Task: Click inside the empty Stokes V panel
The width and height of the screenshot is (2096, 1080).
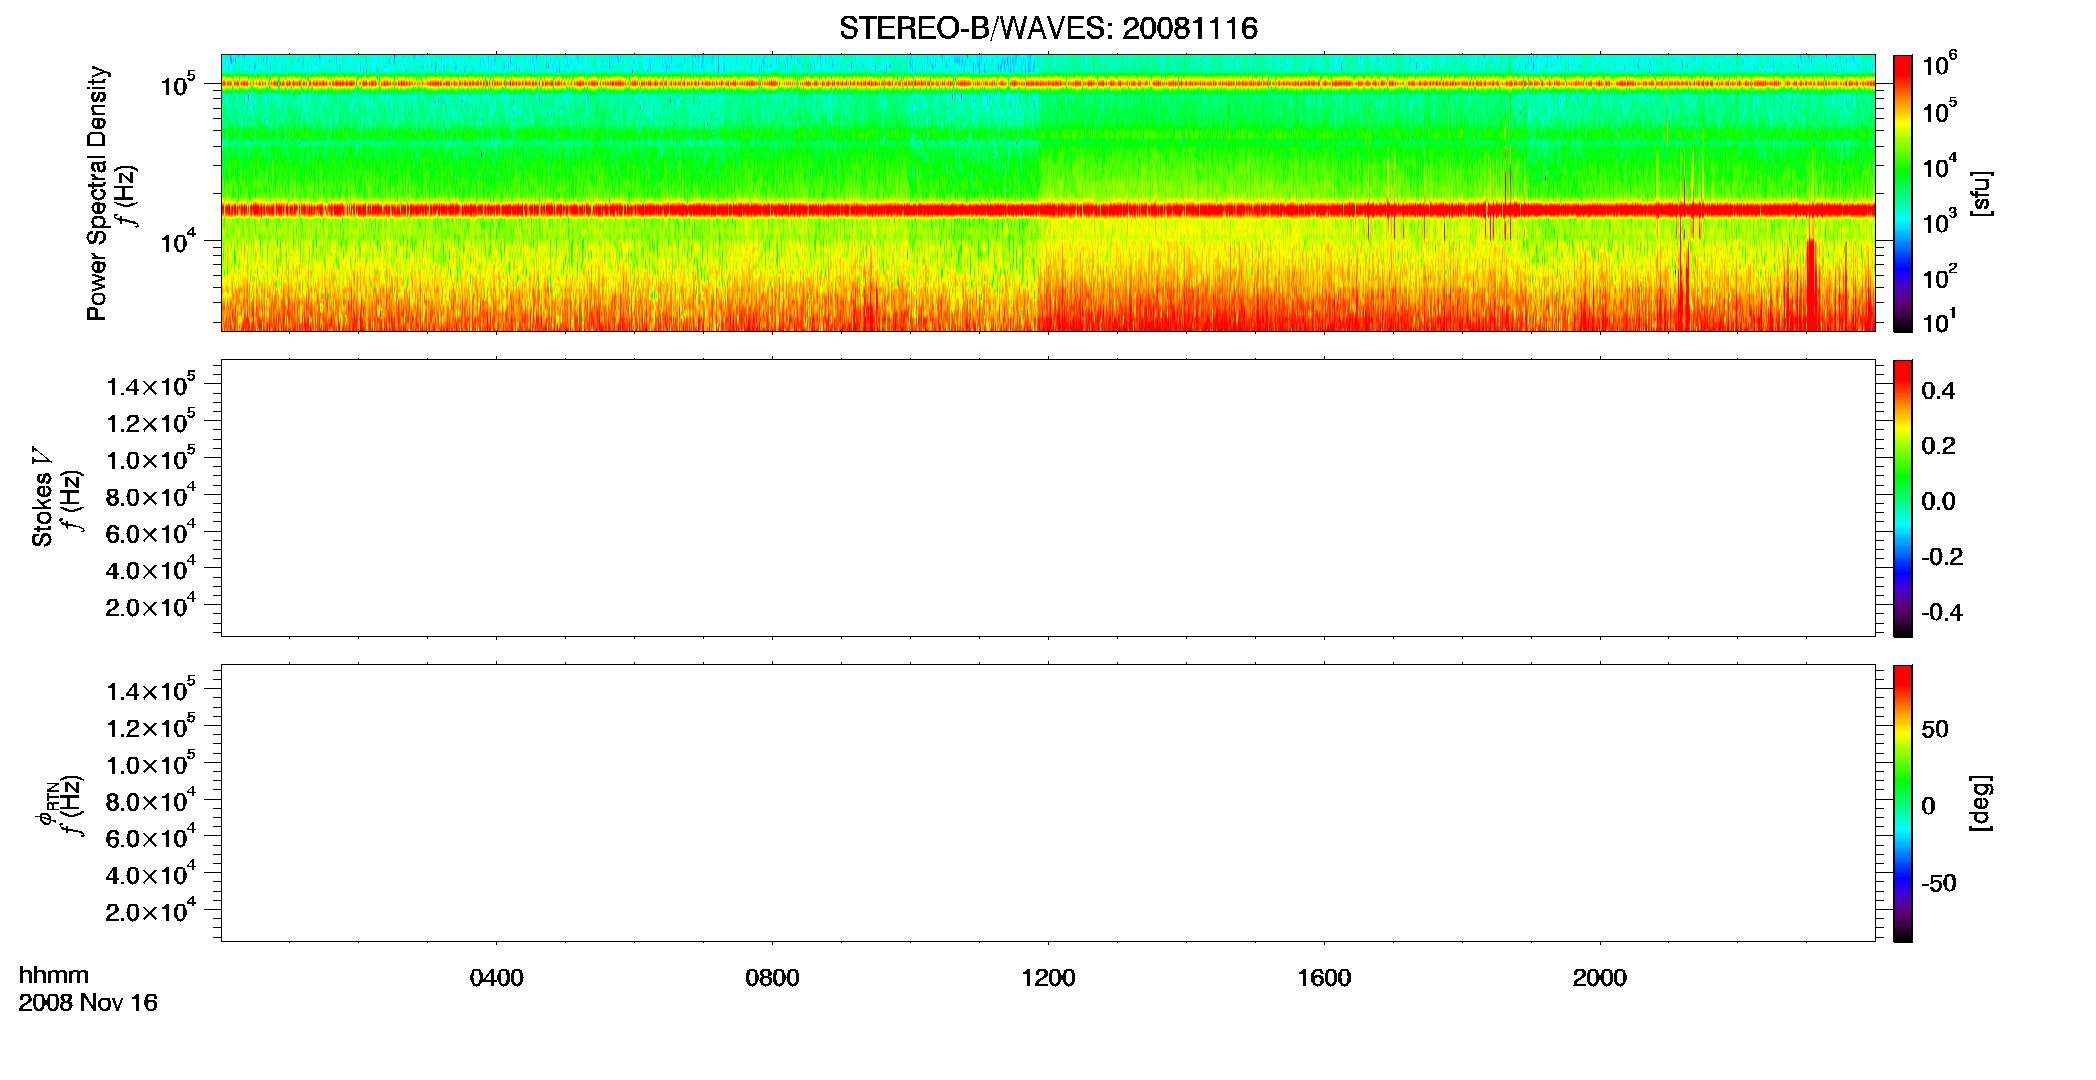Action: point(1048,498)
